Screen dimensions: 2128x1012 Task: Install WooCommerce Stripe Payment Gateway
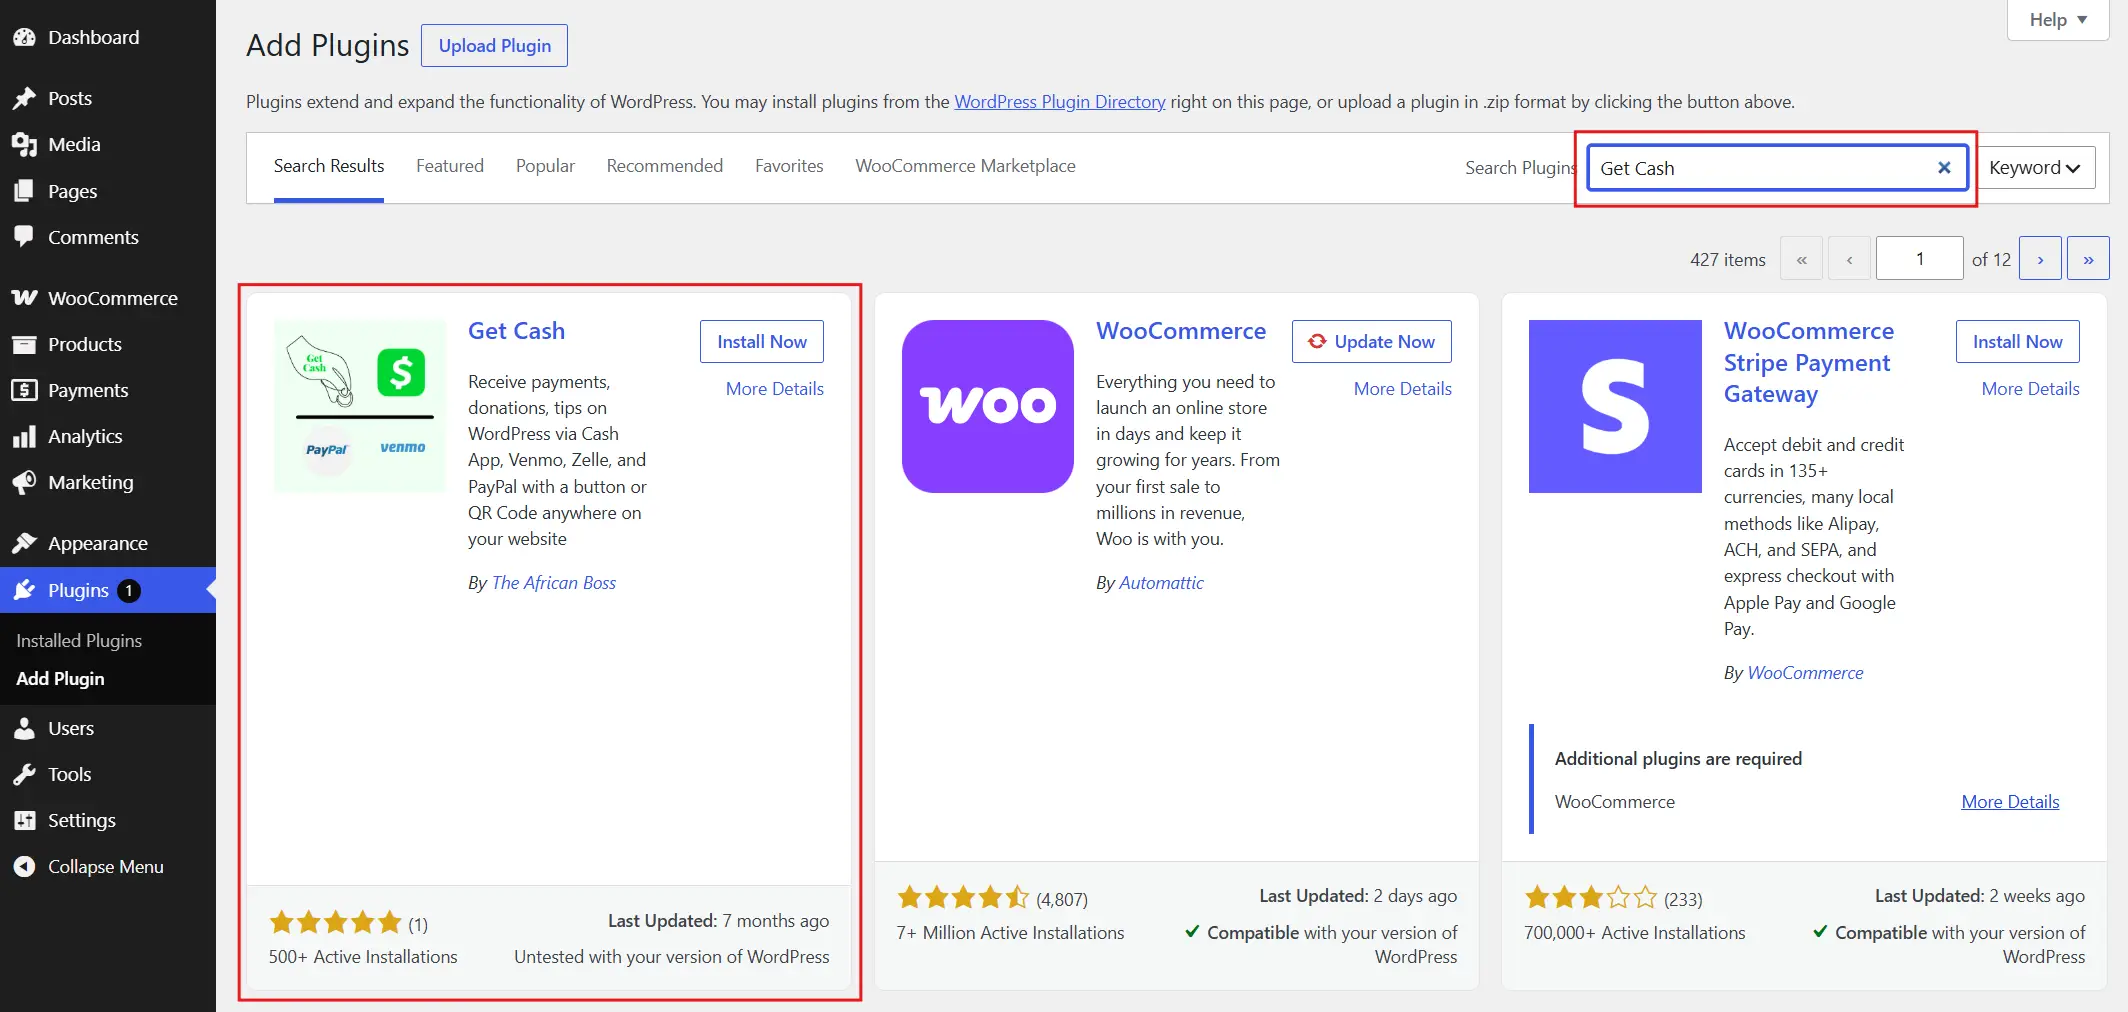(x=2017, y=341)
